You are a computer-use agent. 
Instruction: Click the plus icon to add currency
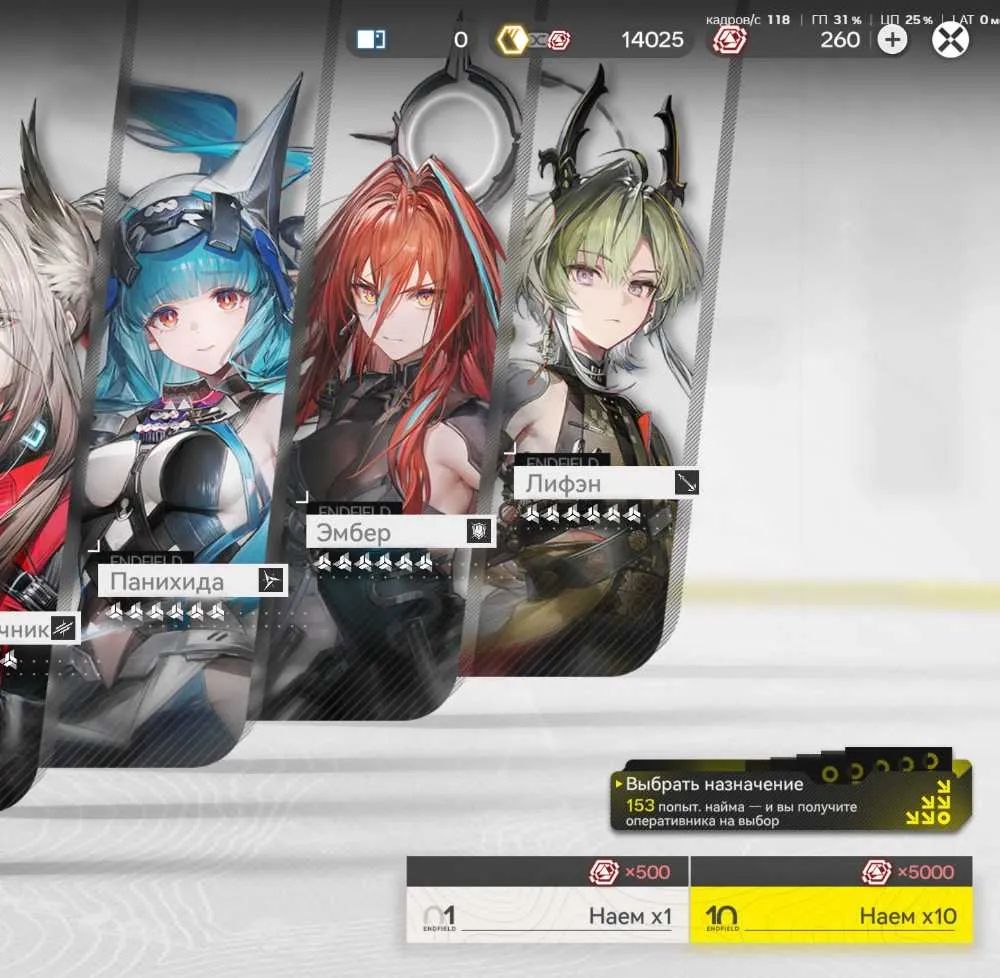(x=892, y=40)
